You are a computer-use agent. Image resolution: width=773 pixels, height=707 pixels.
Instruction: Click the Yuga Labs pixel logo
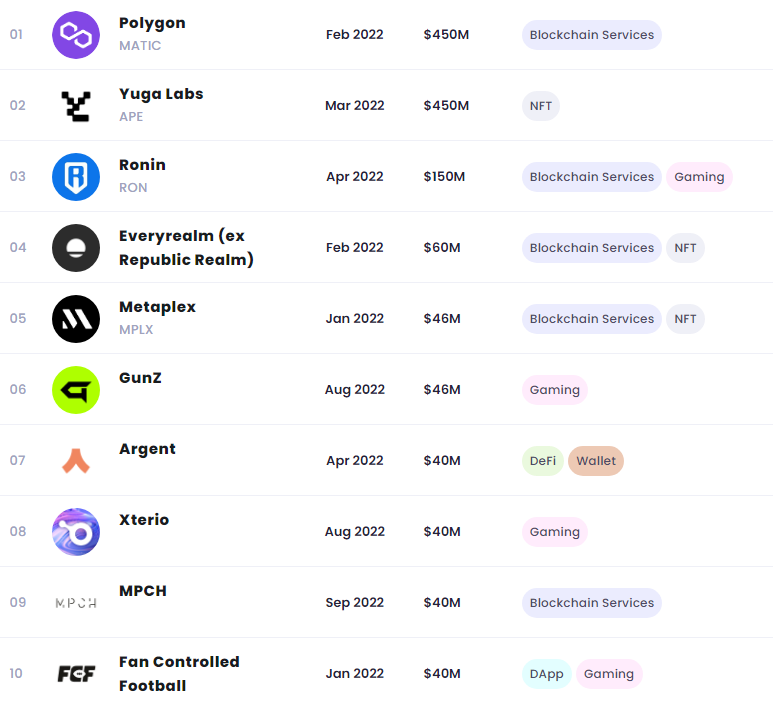click(76, 106)
